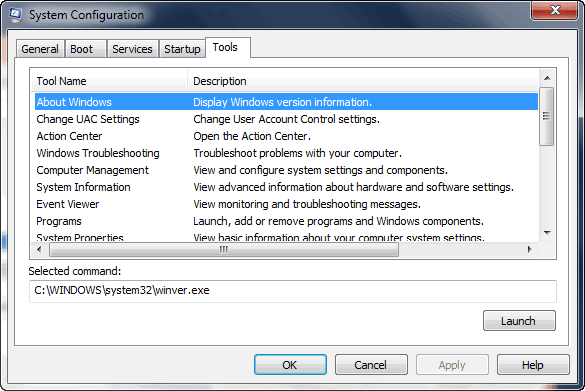Sort by the Tool Name column header
Image resolution: width=585 pixels, height=391 pixels.
coord(109,81)
